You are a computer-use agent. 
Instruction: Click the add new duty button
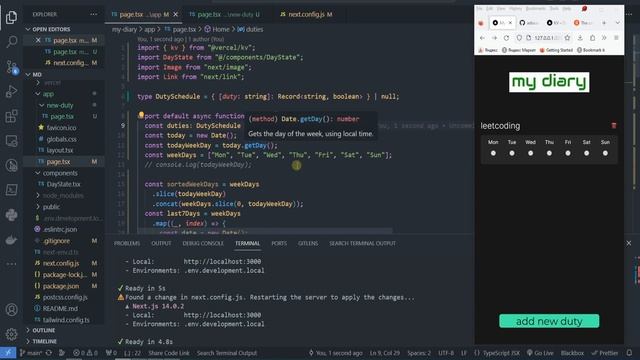pos(549,321)
